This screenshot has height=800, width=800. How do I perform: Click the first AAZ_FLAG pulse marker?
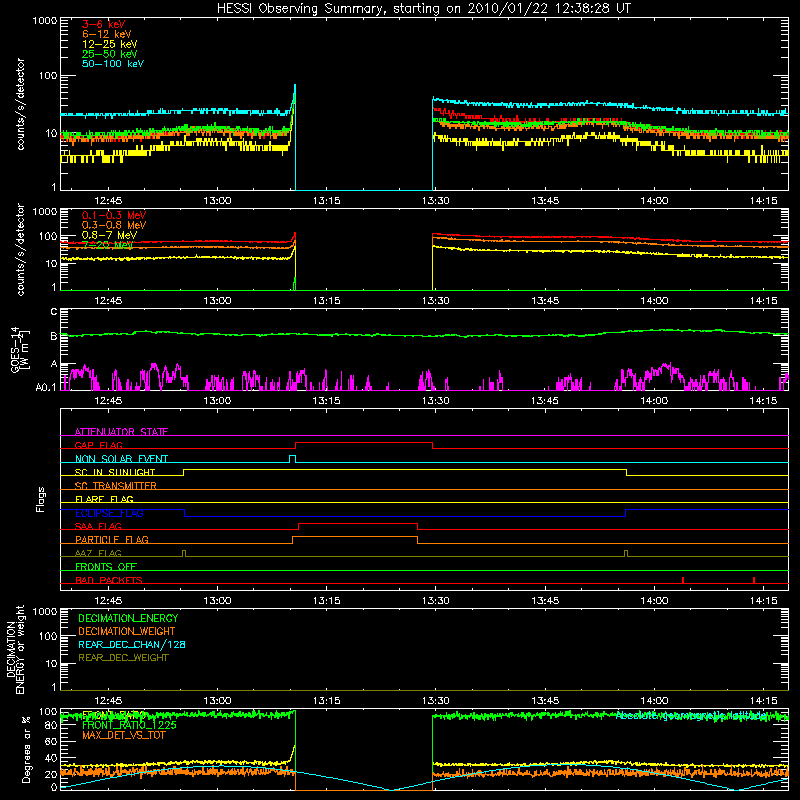pos(184,553)
